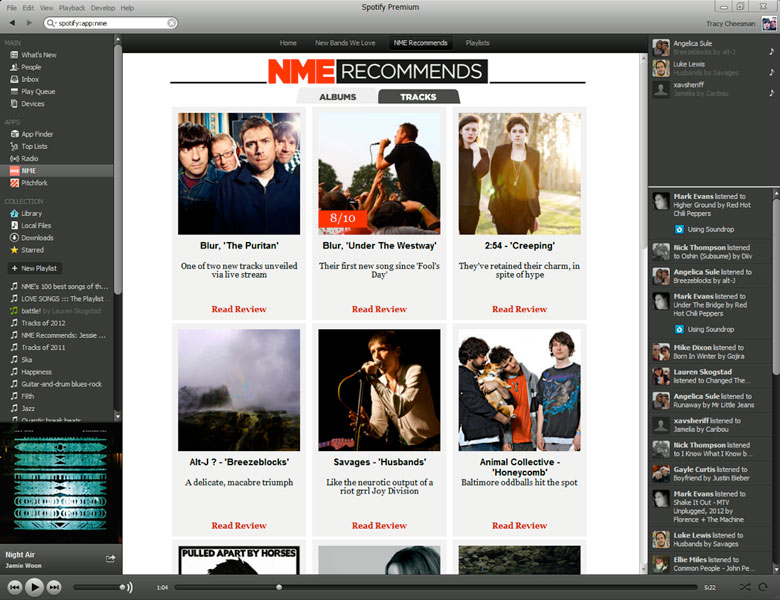
Task: Open Downloads in collection
Action: click(x=32, y=238)
